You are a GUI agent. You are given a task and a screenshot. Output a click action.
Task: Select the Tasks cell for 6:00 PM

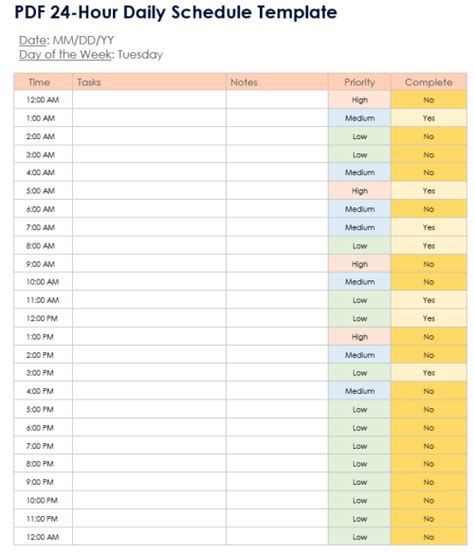pyautogui.click(x=149, y=427)
